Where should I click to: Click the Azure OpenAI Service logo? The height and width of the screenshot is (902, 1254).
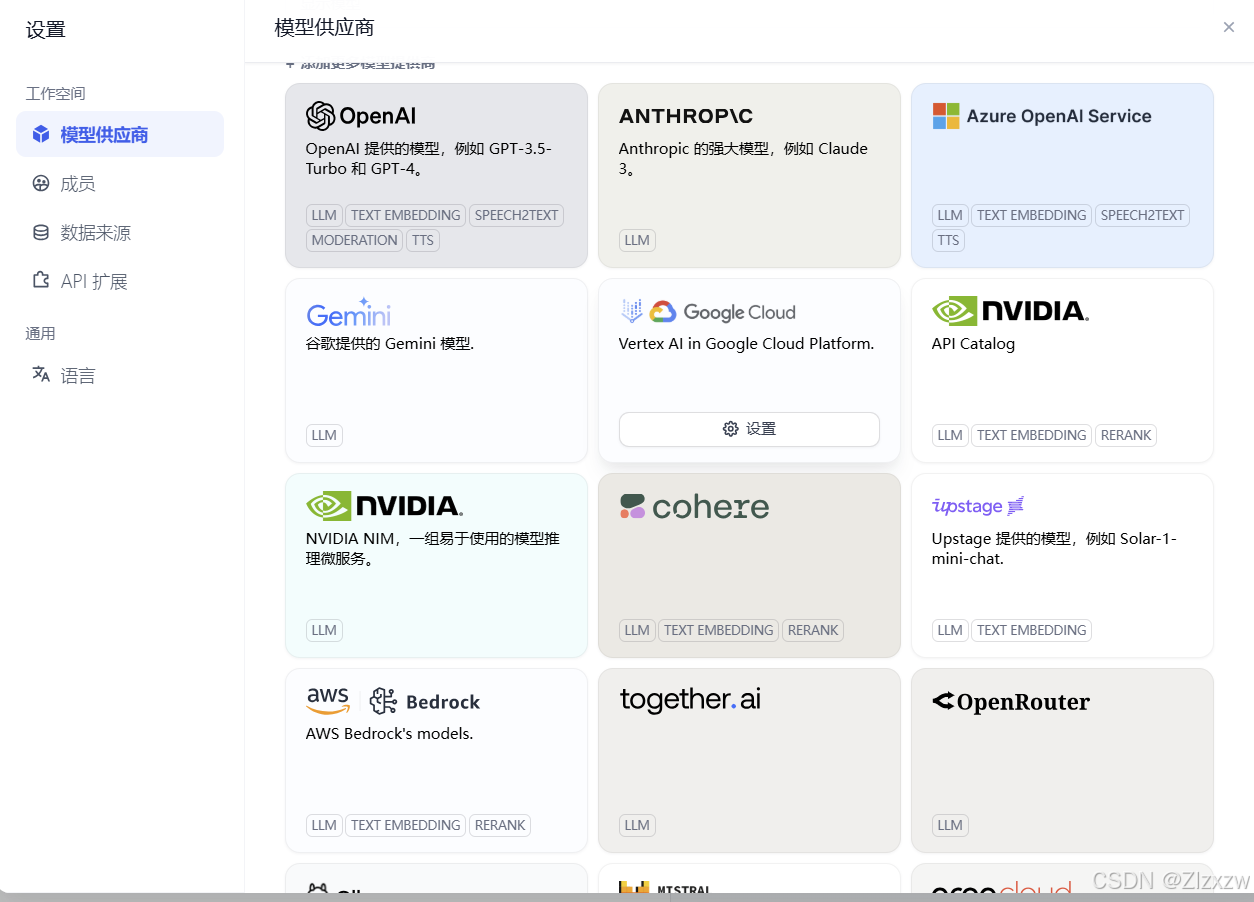pyautogui.click(x=1042, y=116)
